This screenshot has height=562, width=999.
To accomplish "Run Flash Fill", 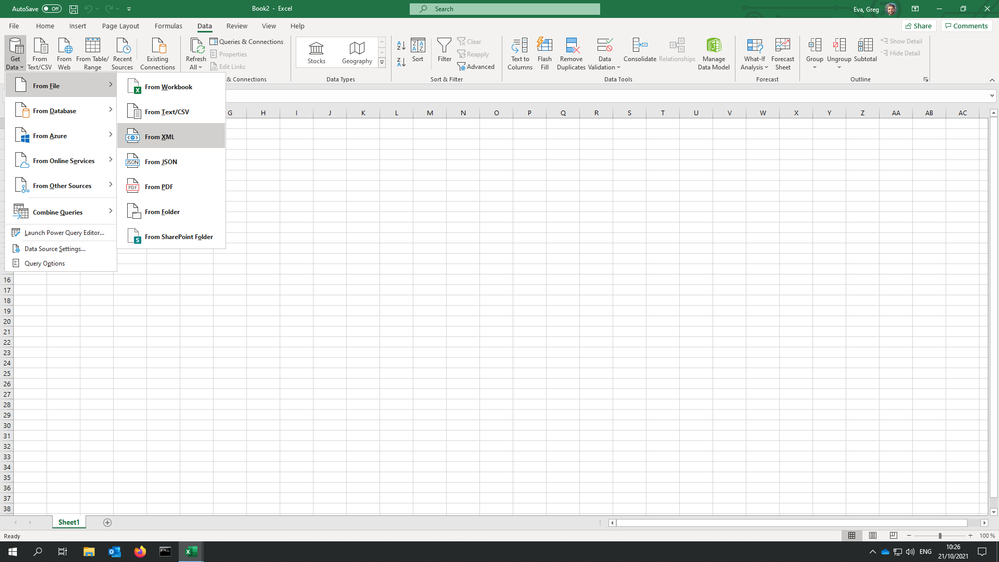I will tap(545, 54).
